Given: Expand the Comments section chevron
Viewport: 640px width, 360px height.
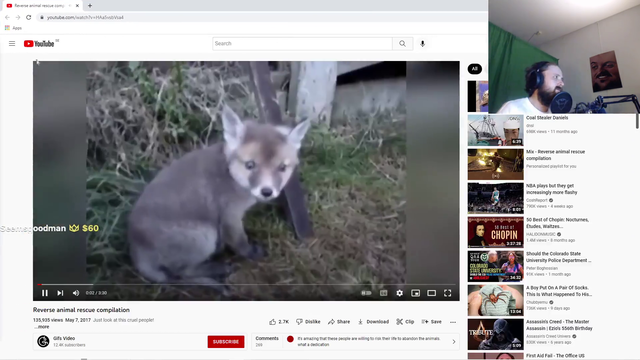Looking at the screenshot, I should point(453,342).
